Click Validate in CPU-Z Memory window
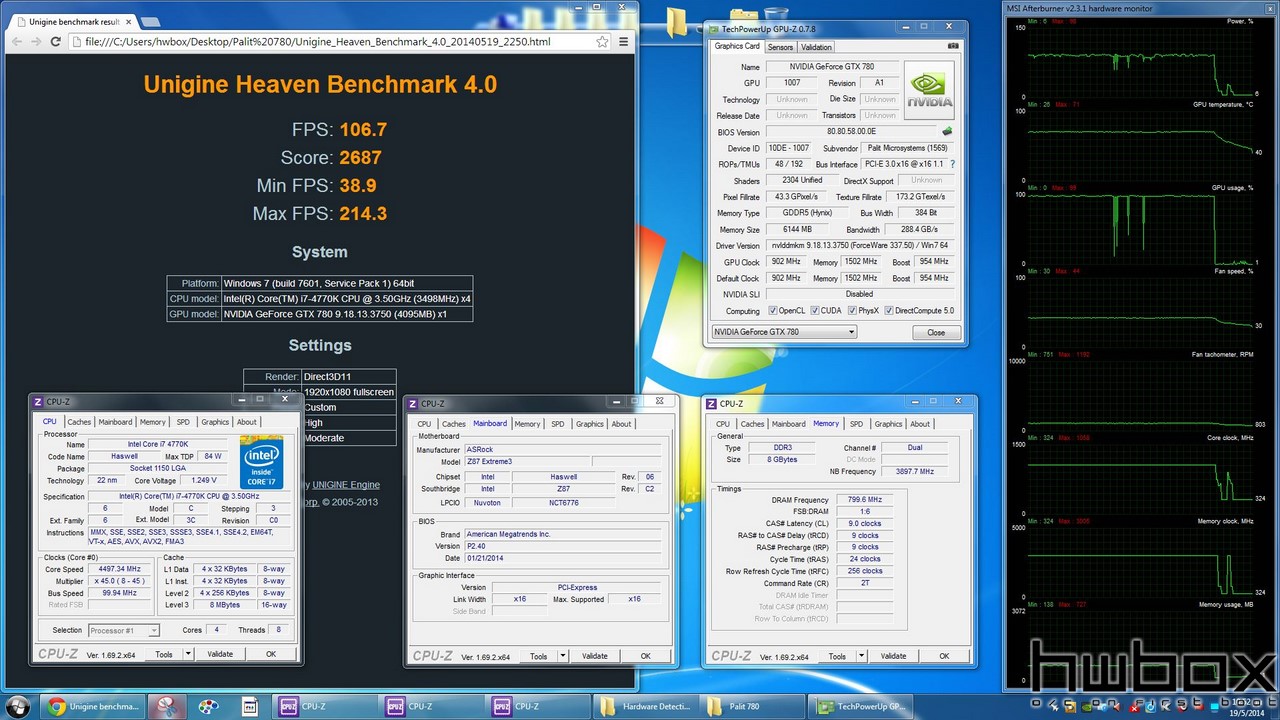The width and height of the screenshot is (1280, 720). point(893,656)
